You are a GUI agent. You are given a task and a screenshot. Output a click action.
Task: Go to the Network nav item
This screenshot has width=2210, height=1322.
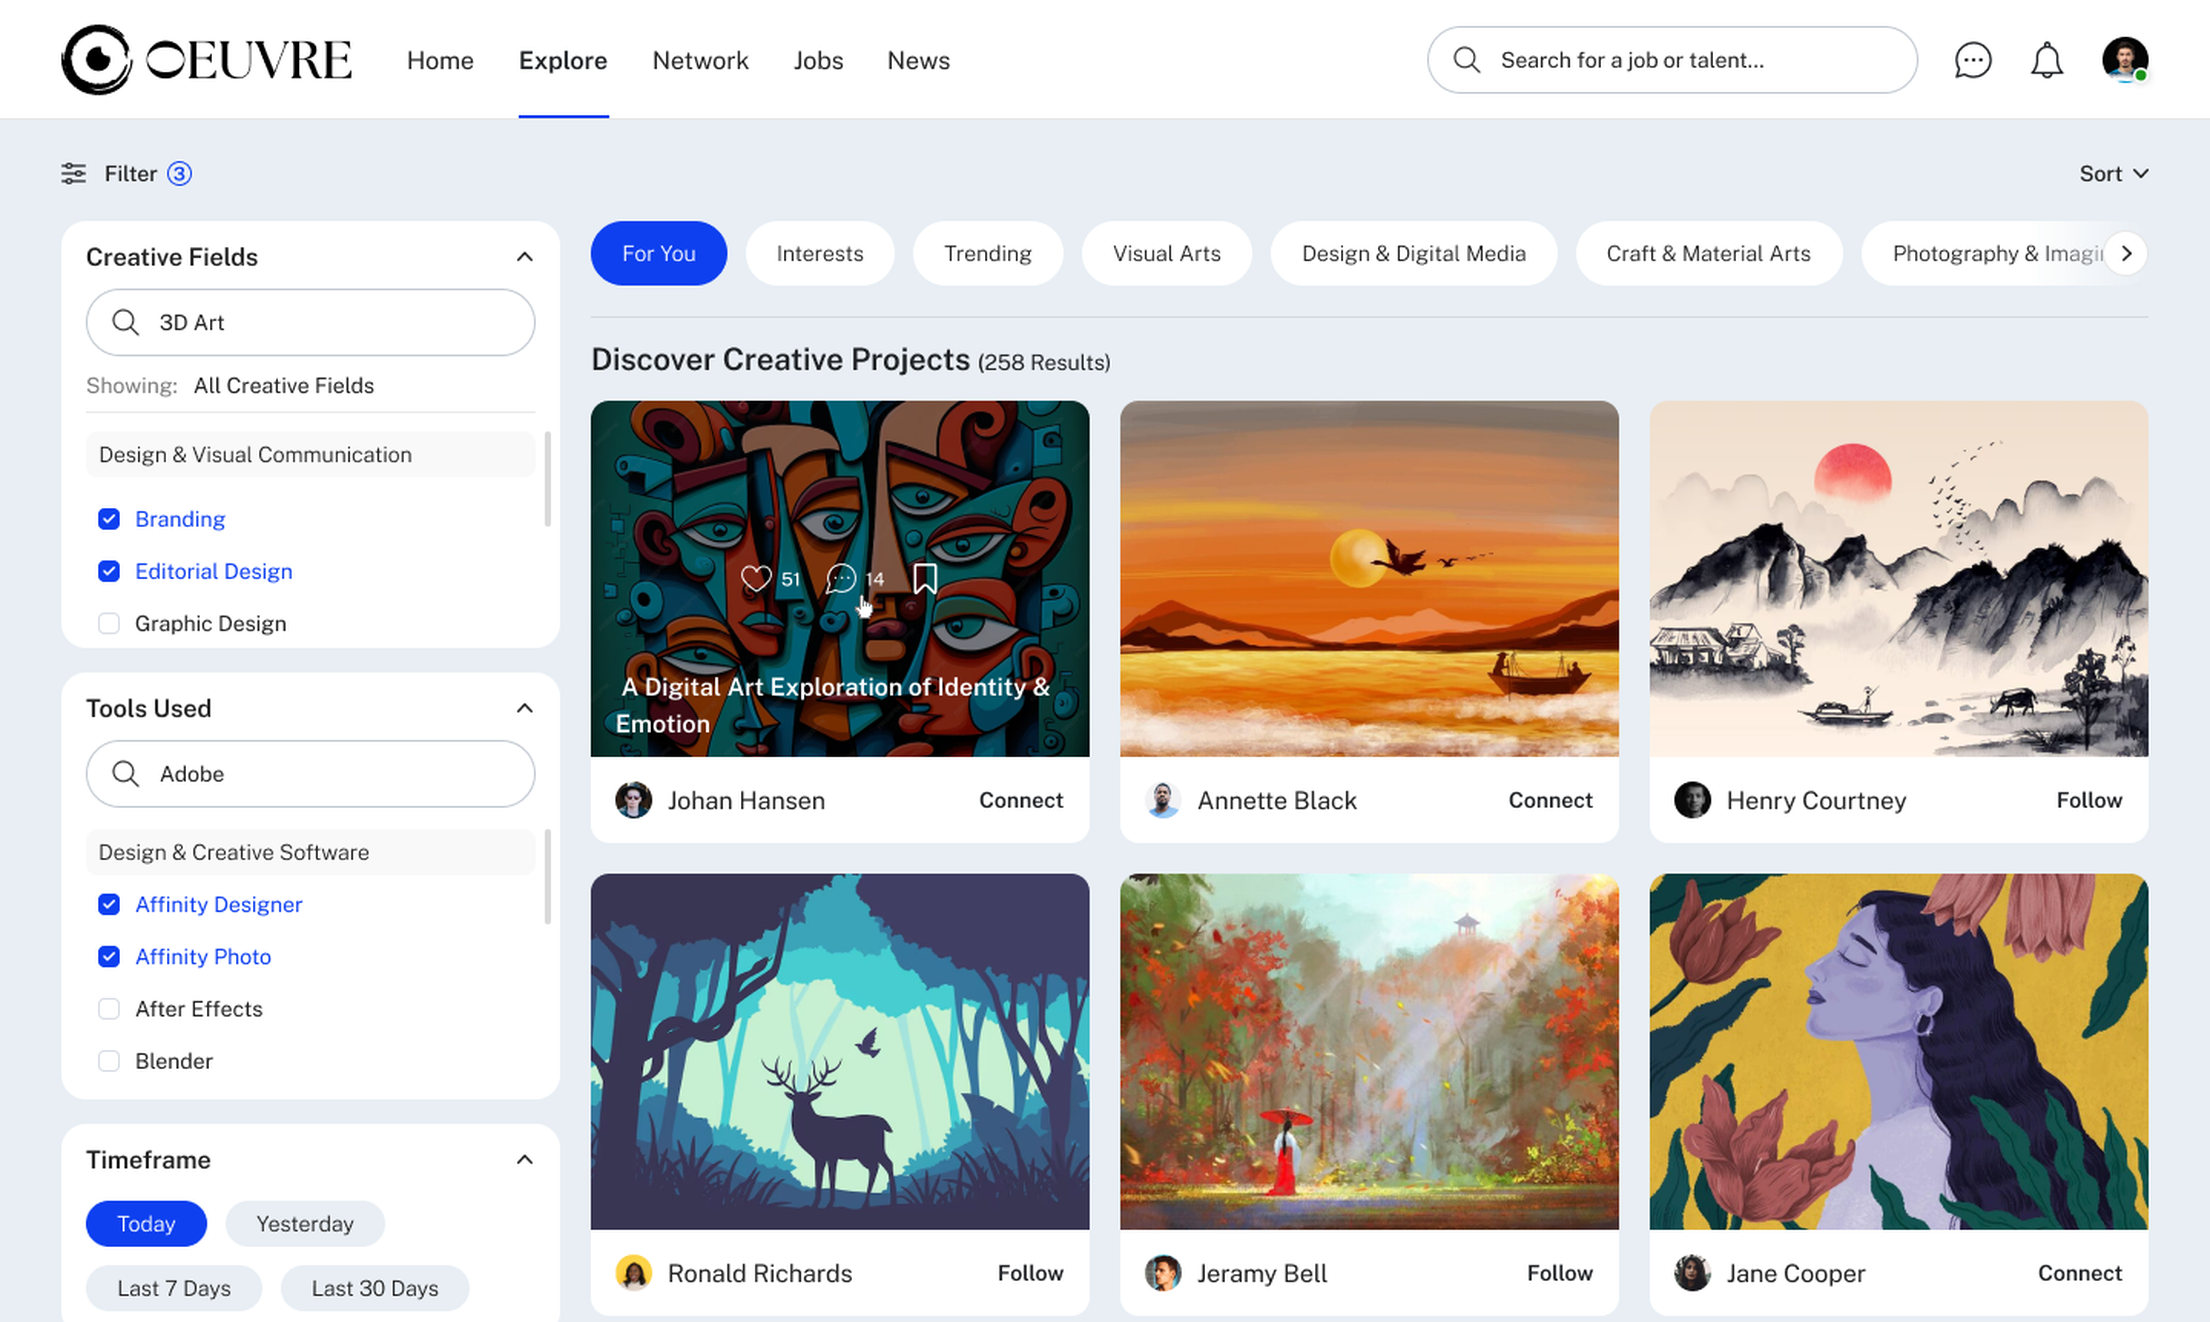tap(700, 61)
